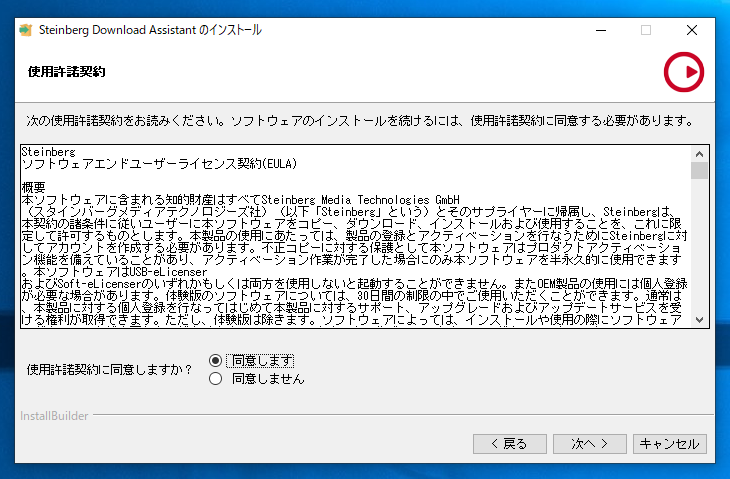Click the scroll up arrow of license text
The image size is (730, 479).
point(699,154)
